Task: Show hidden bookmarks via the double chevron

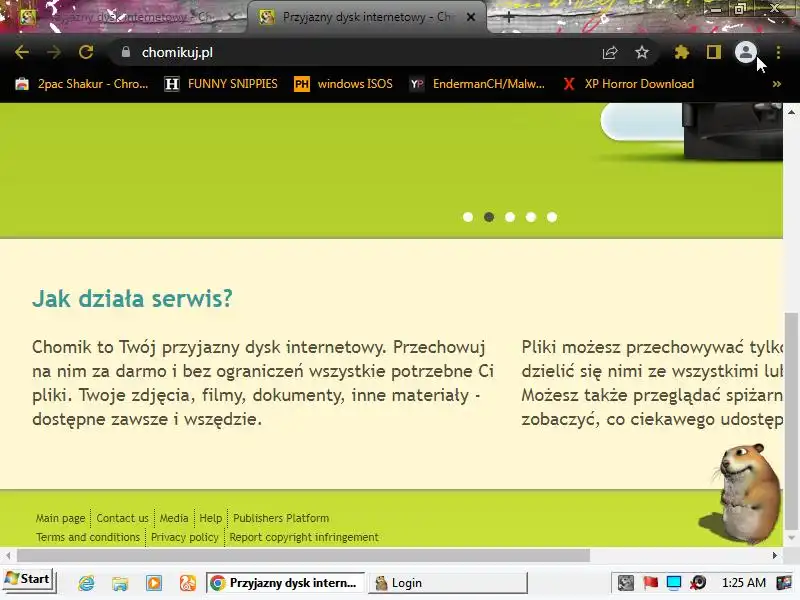Action: 777,84
